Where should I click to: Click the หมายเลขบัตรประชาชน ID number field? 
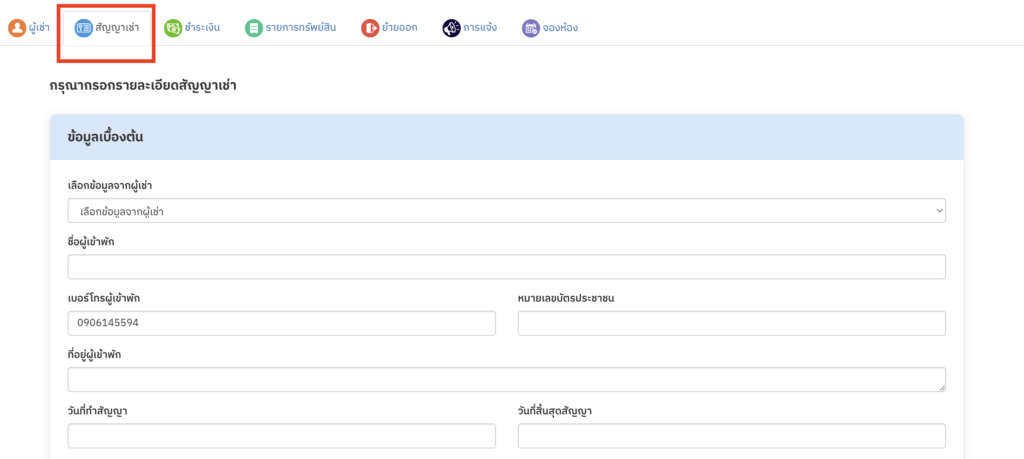click(x=731, y=323)
